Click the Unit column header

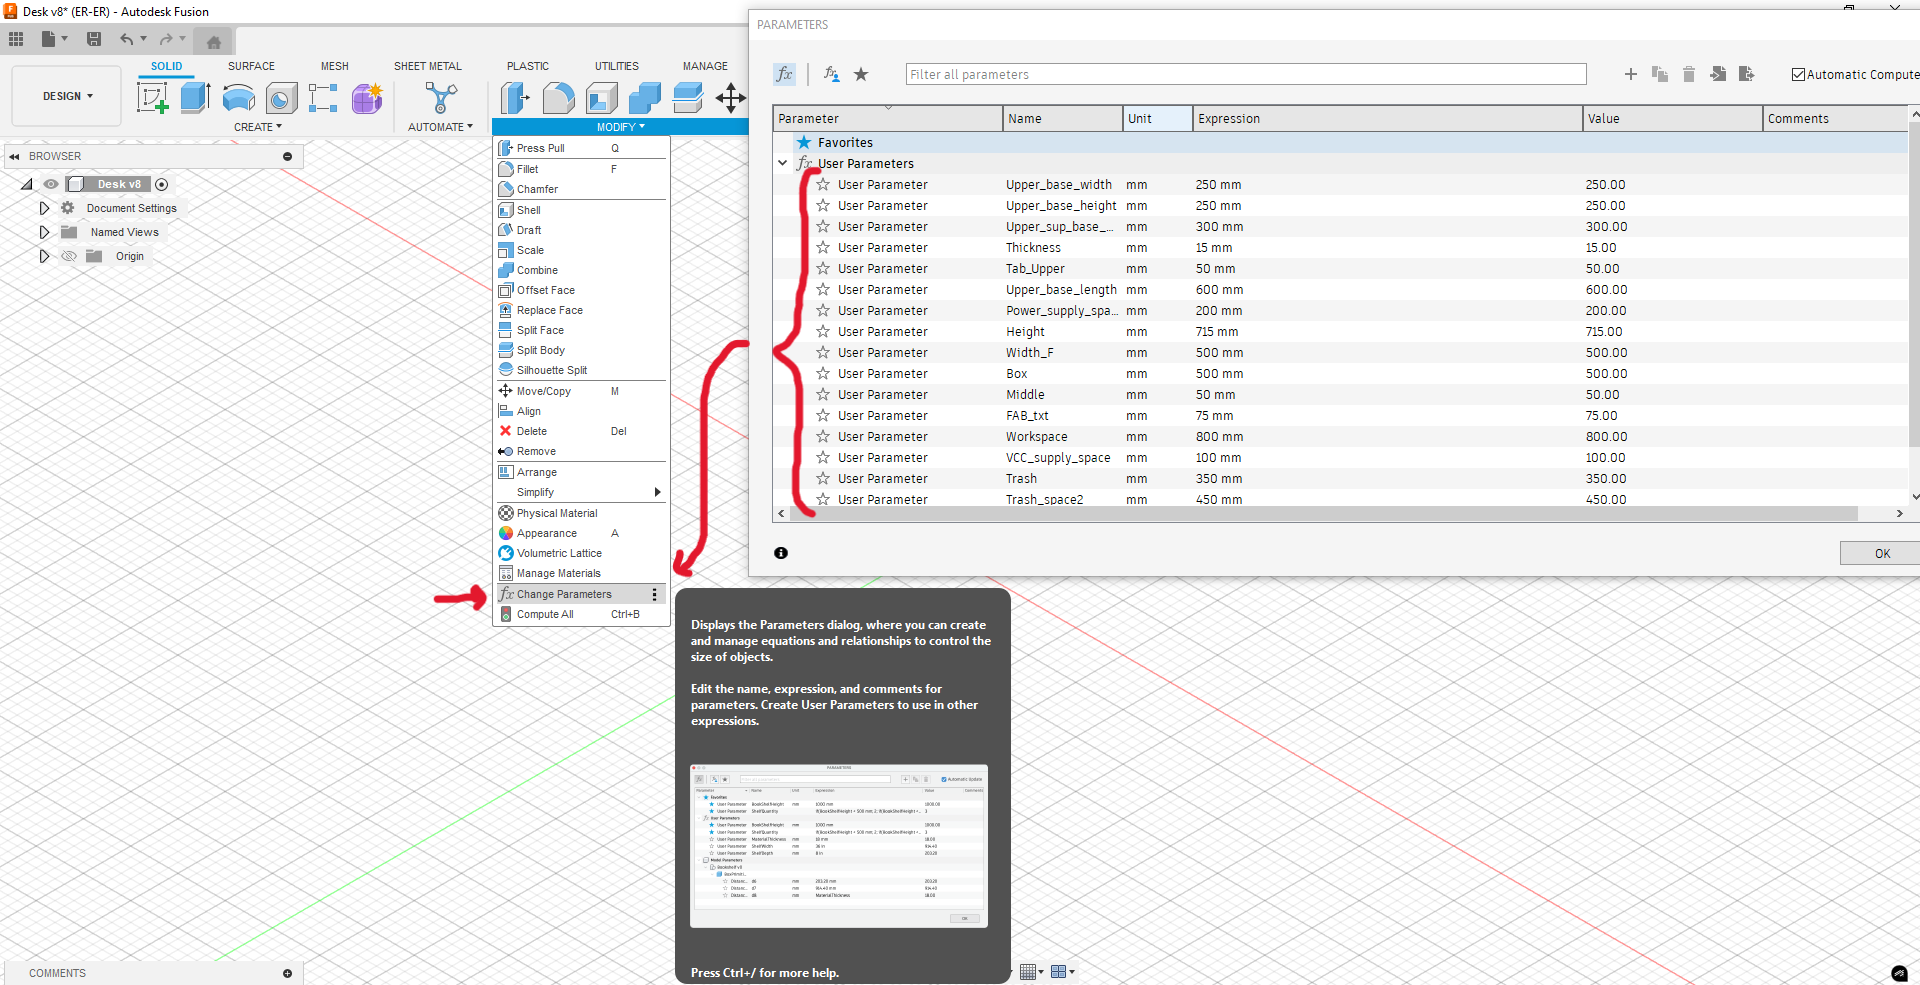1157,118
